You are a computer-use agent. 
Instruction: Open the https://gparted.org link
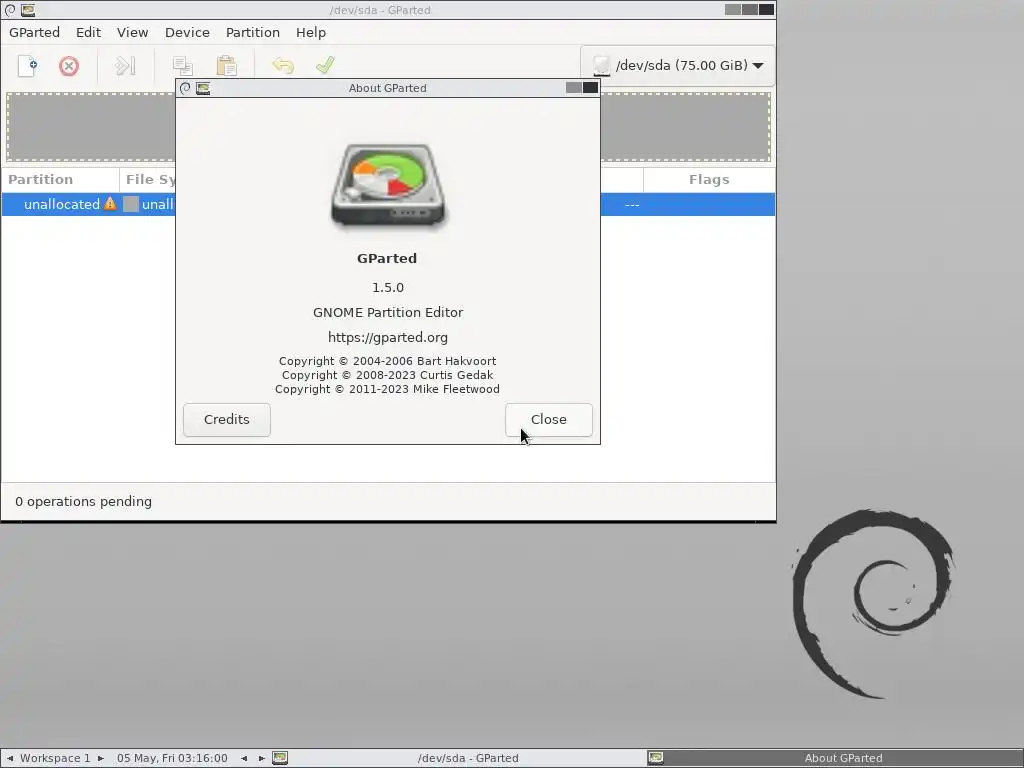point(388,338)
